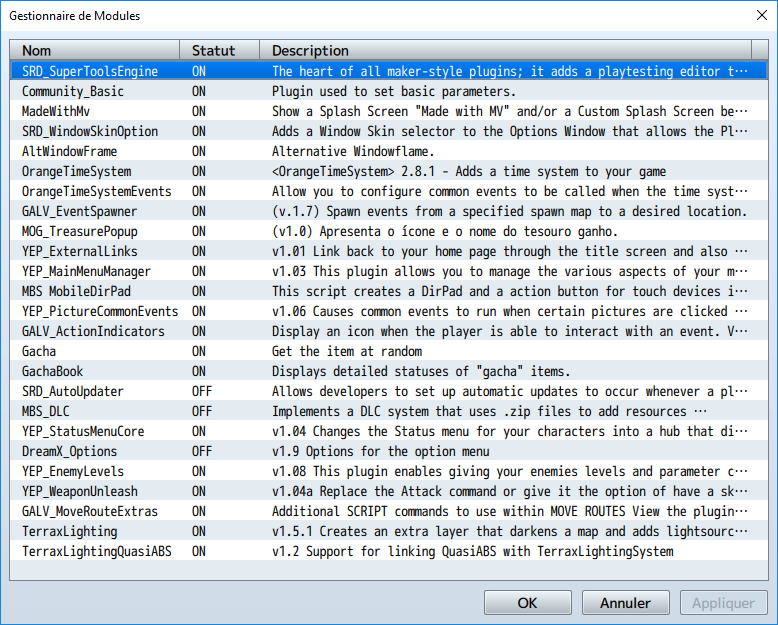This screenshot has height=625, width=778.
Task: Click "Displays detailed statuses of gacha items"
Action: [x=421, y=372]
